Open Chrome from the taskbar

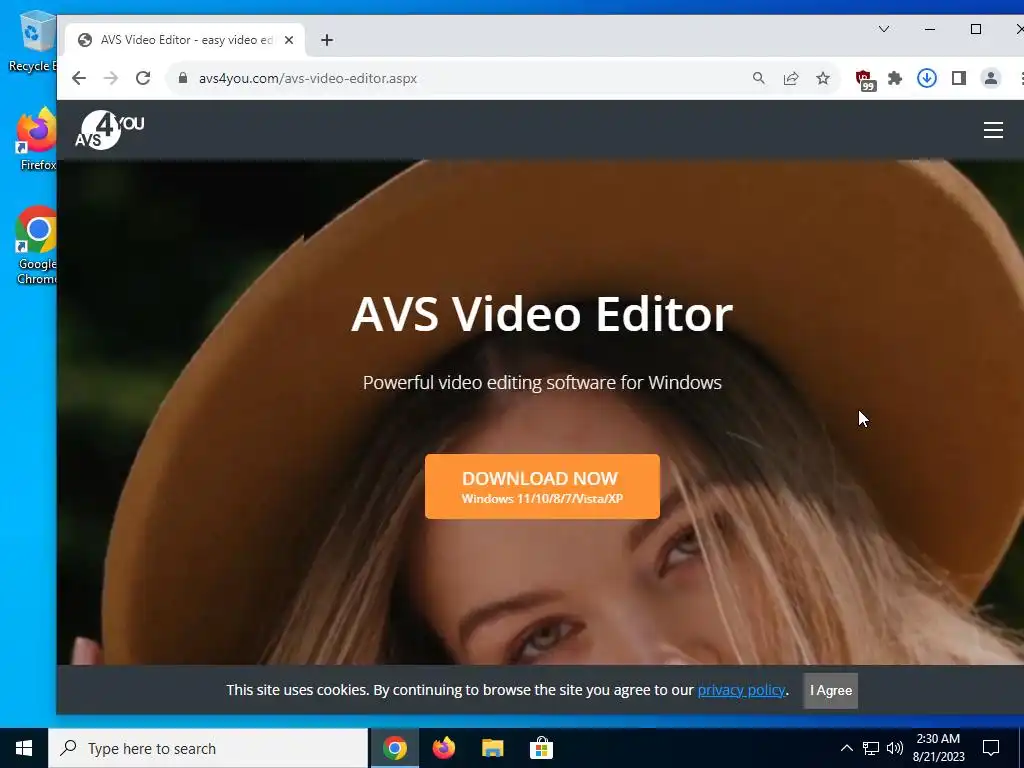(x=395, y=748)
